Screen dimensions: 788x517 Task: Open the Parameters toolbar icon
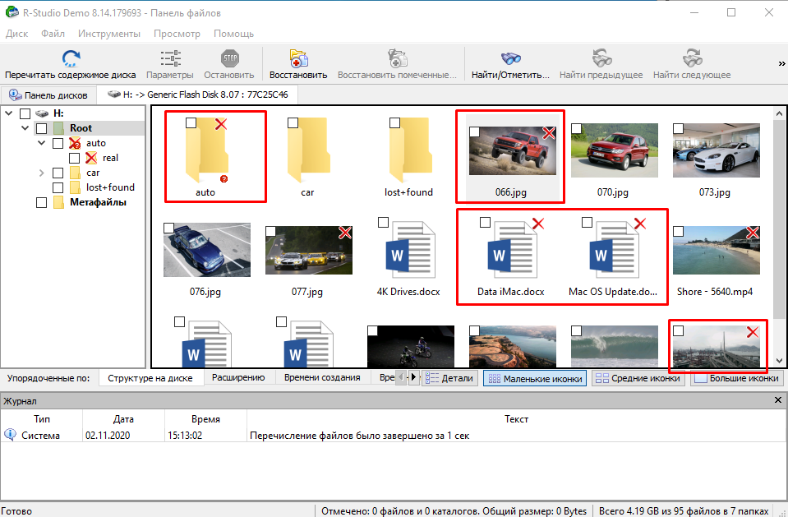[x=170, y=59]
